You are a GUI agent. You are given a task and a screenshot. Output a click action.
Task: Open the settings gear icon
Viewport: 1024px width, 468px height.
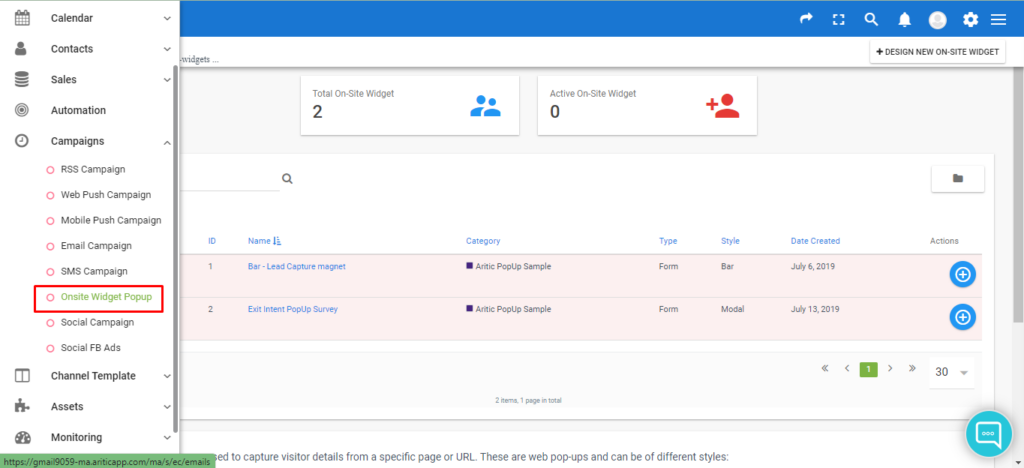970,20
